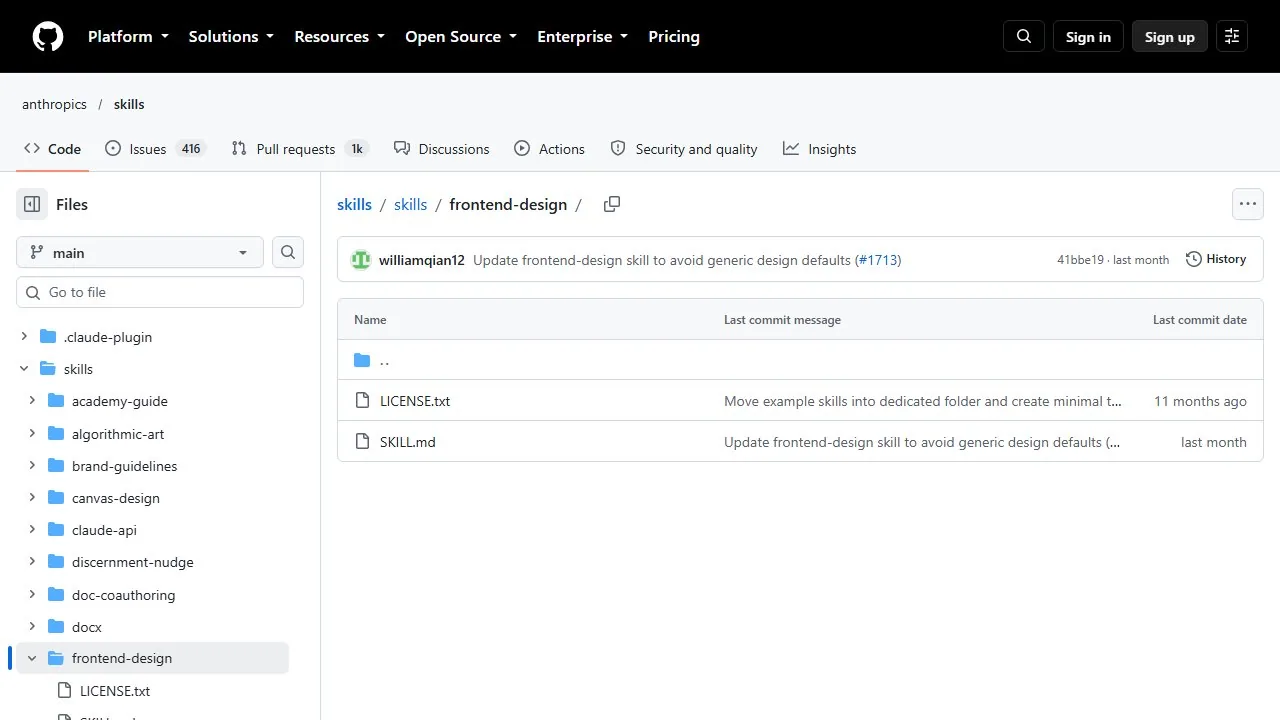Open the Security and quality tab
Viewport: 1280px width, 720px height.
click(x=684, y=149)
